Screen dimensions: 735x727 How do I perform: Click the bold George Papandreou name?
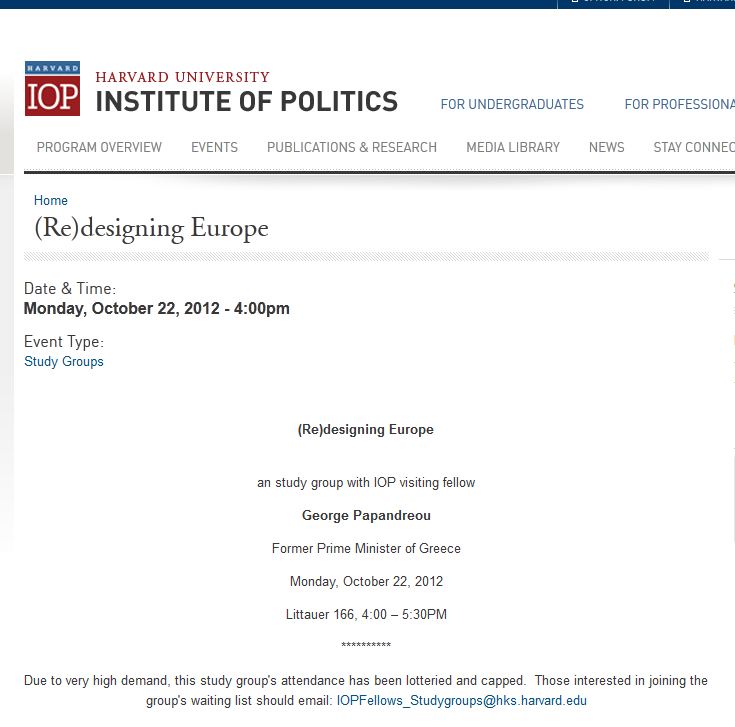coord(366,516)
